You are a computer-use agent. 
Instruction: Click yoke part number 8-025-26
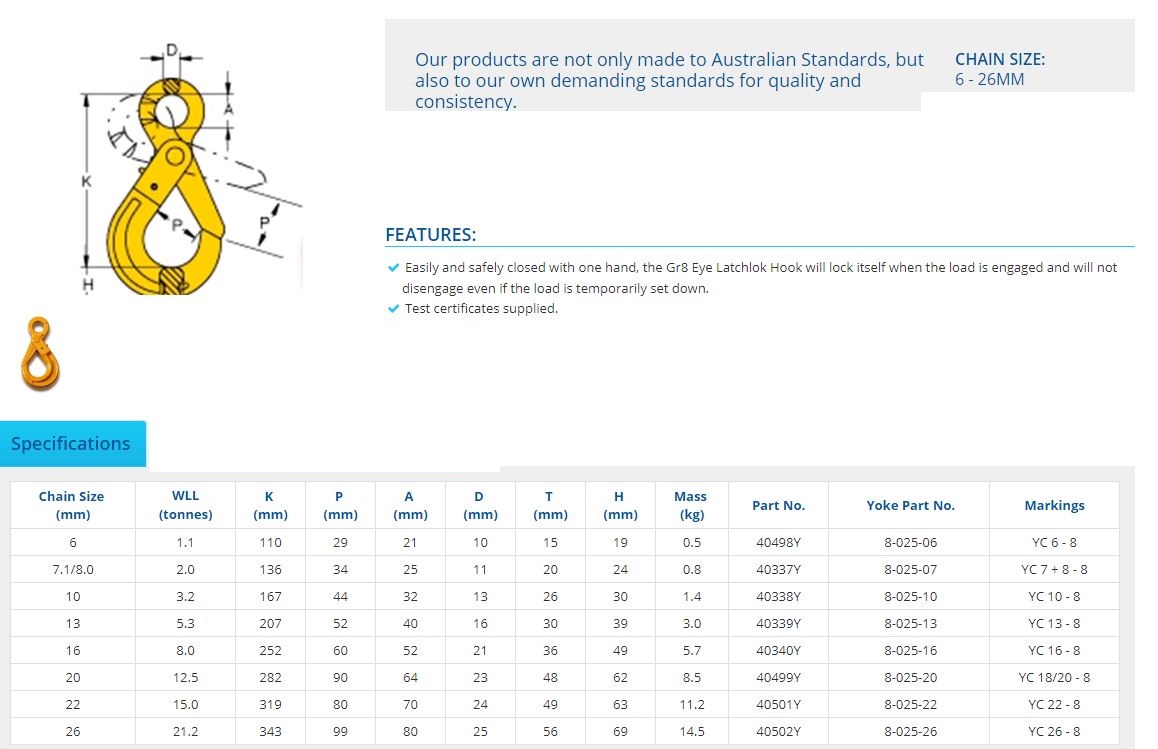tap(910, 732)
